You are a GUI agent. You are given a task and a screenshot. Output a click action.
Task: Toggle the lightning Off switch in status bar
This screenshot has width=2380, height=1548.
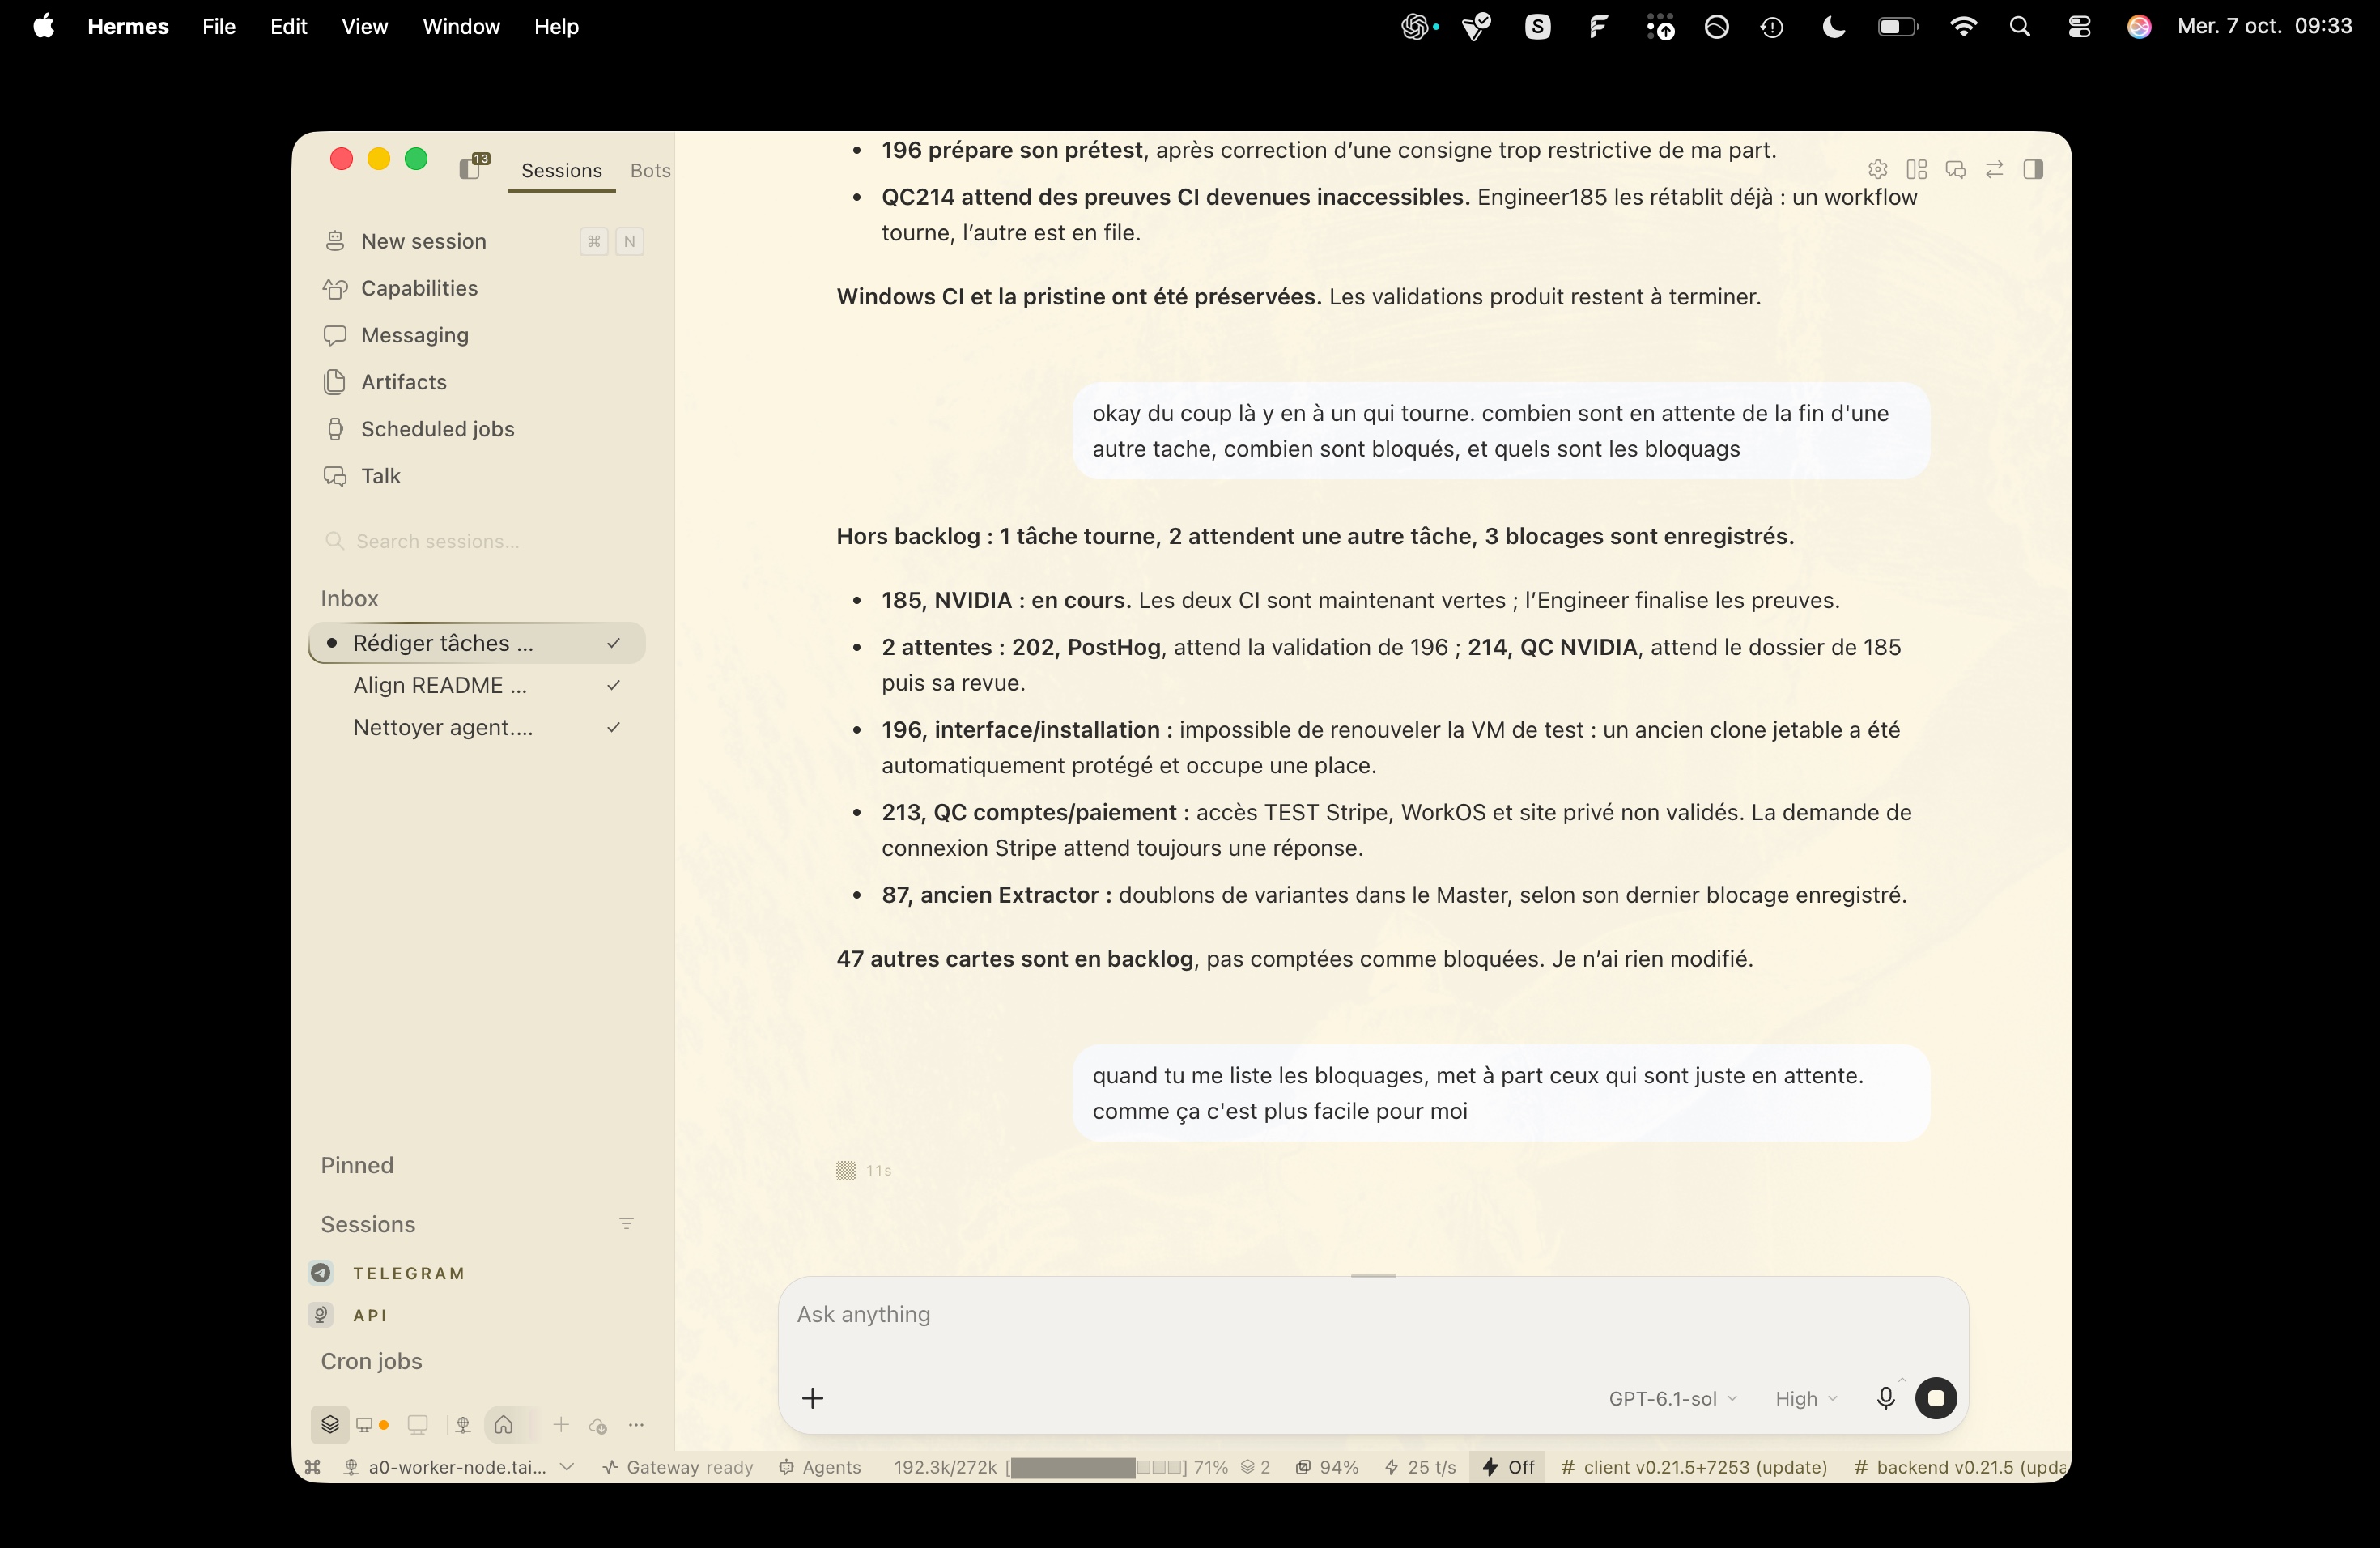(1508, 1467)
